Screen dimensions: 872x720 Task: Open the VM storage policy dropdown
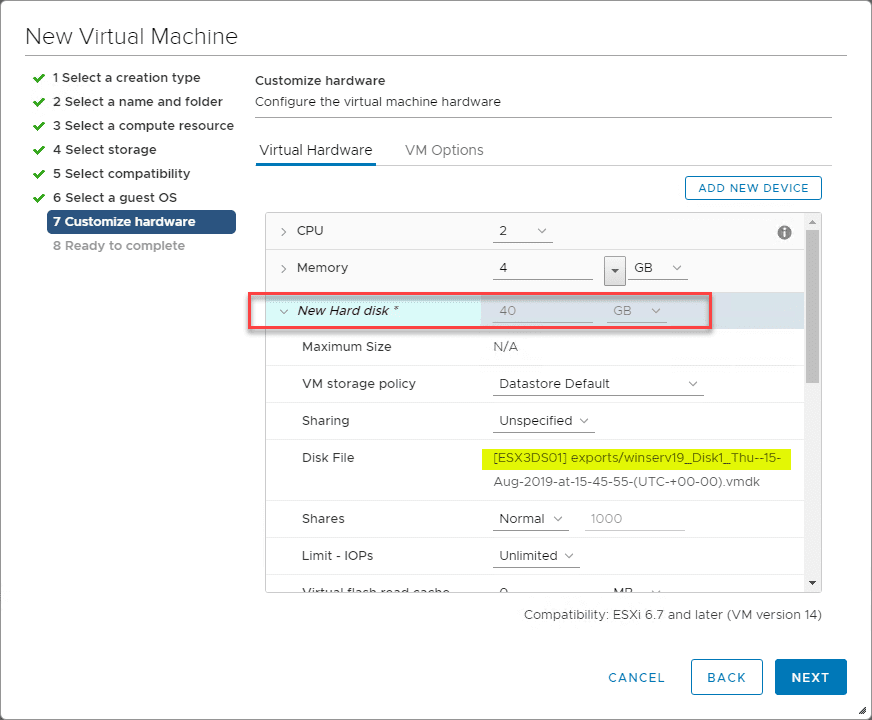599,384
